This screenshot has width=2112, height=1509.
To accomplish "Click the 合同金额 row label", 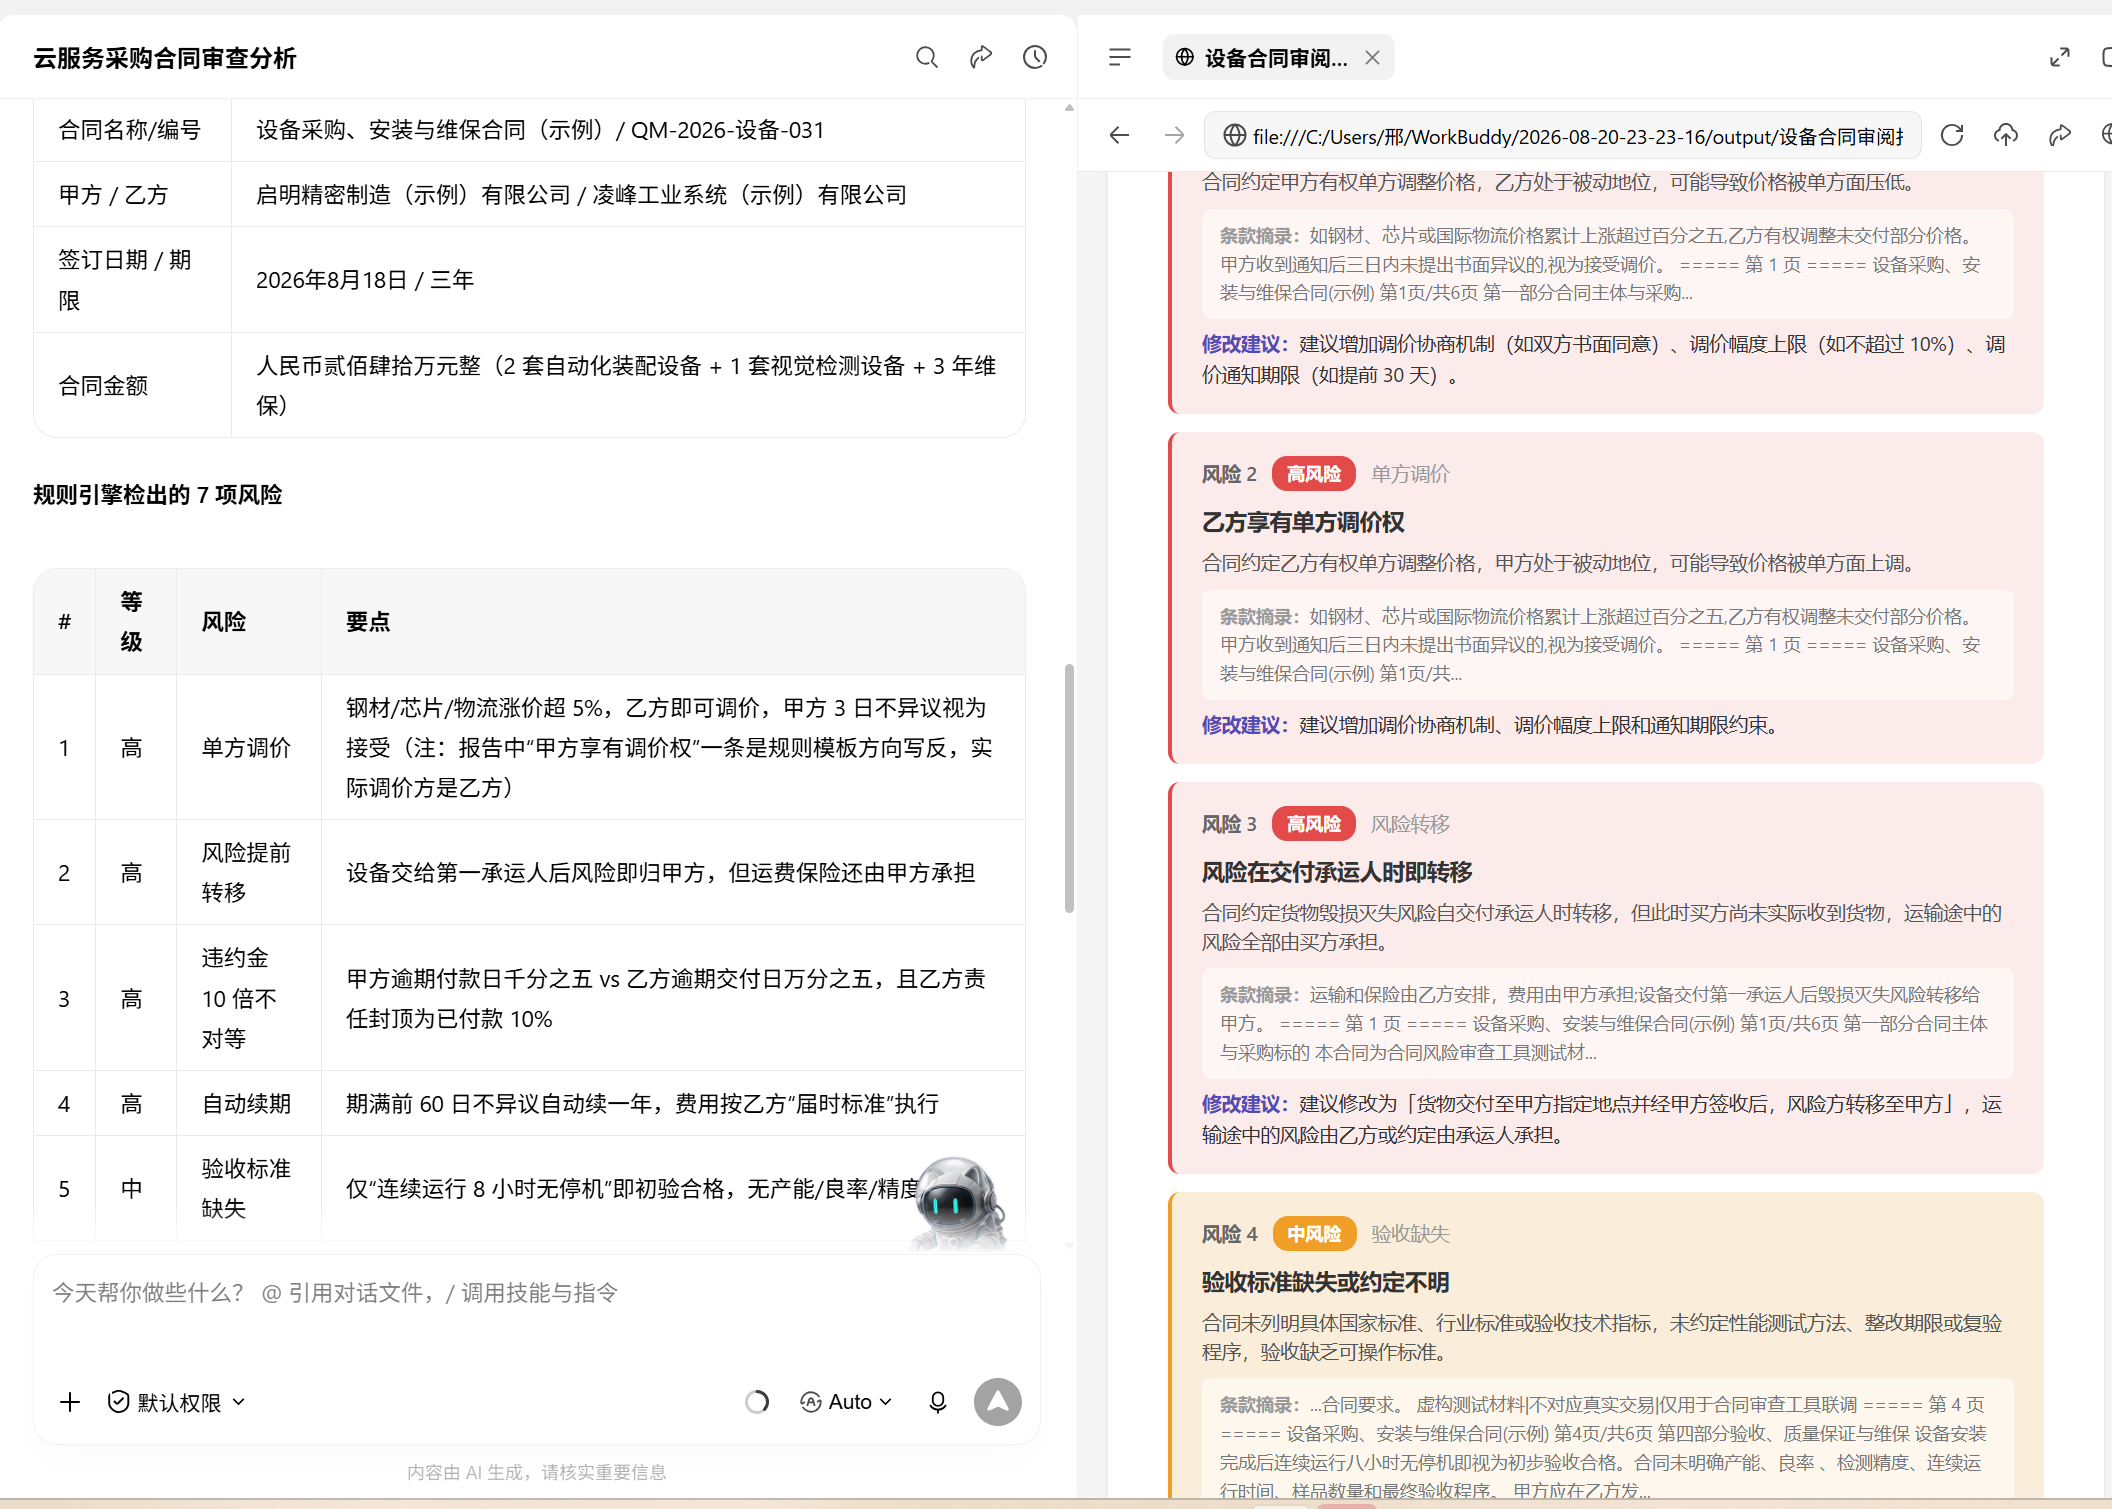I will point(103,385).
